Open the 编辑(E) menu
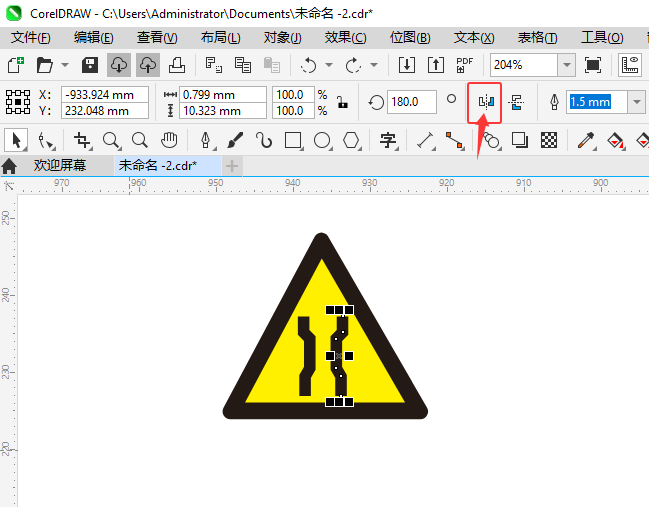The image size is (649, 507). (94, 38)
